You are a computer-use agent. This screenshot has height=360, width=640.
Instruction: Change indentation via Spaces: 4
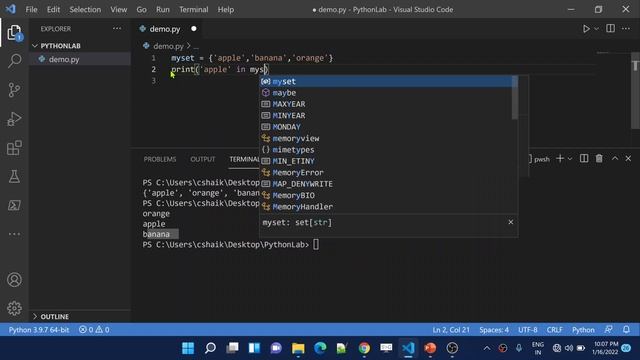click(x=494, y=329)
